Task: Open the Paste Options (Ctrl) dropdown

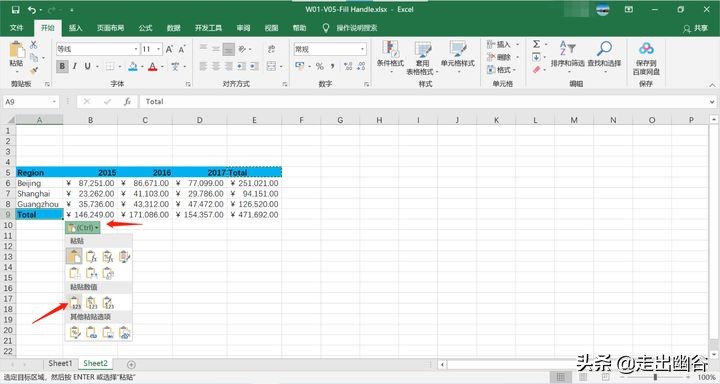Action: pos(83,227)
